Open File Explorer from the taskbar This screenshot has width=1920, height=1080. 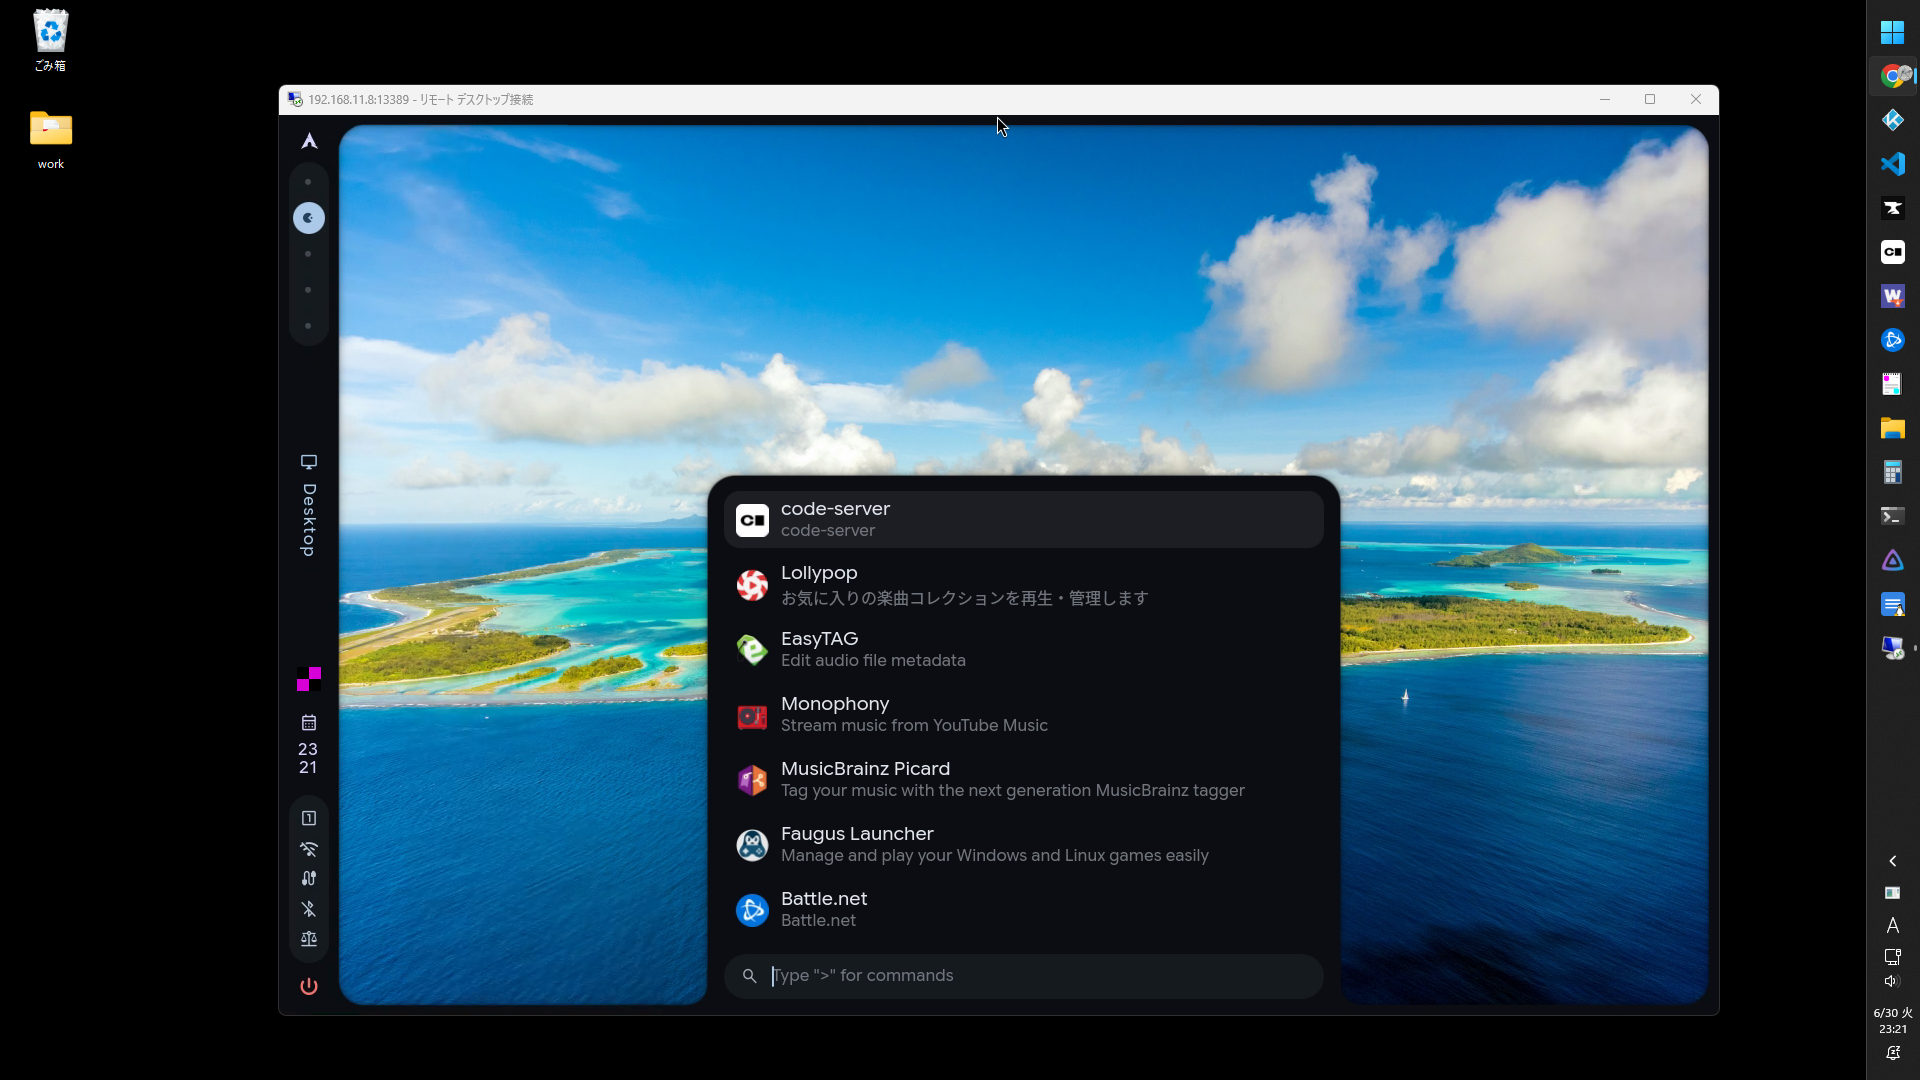coord(1892,428)
